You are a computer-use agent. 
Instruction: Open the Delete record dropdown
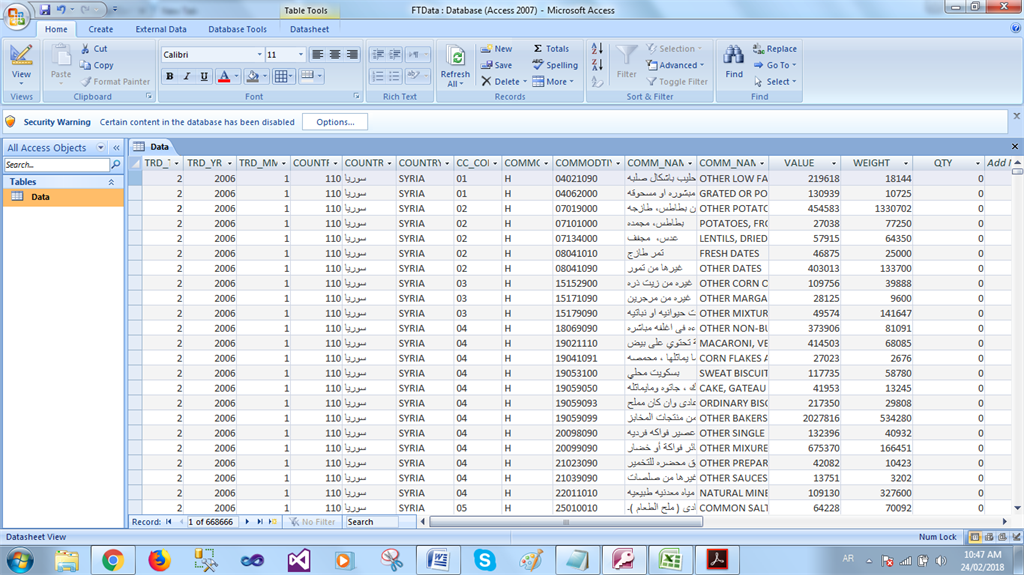pyautogui.click(x=524, y=82)
